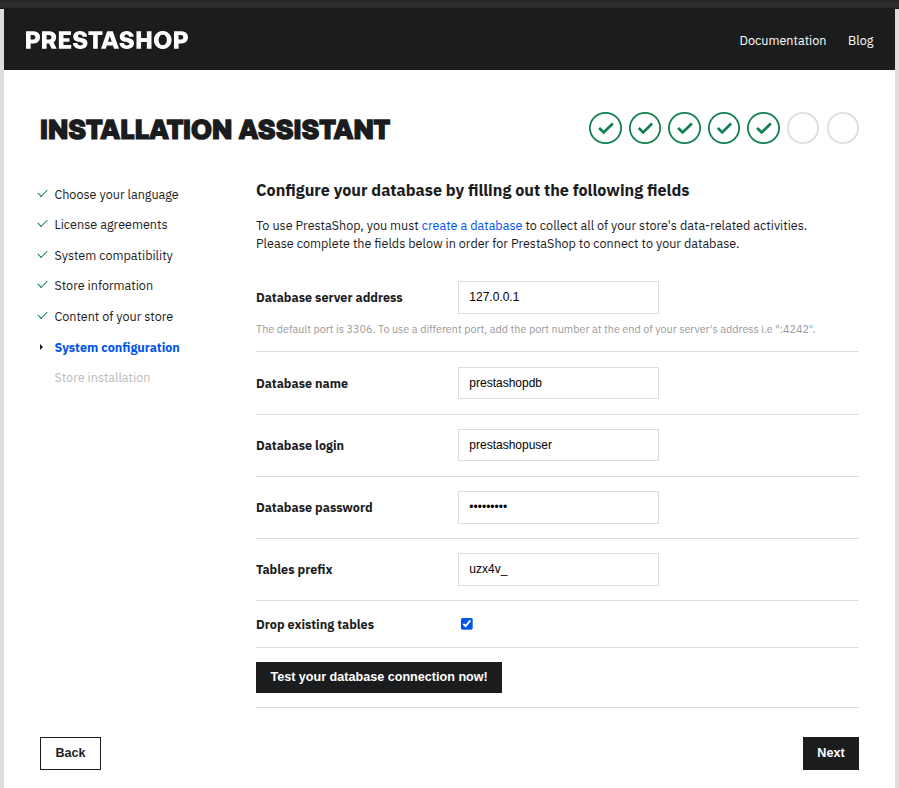
Task: Click the checkmark beside Choose your language
Action: point(42,194)
